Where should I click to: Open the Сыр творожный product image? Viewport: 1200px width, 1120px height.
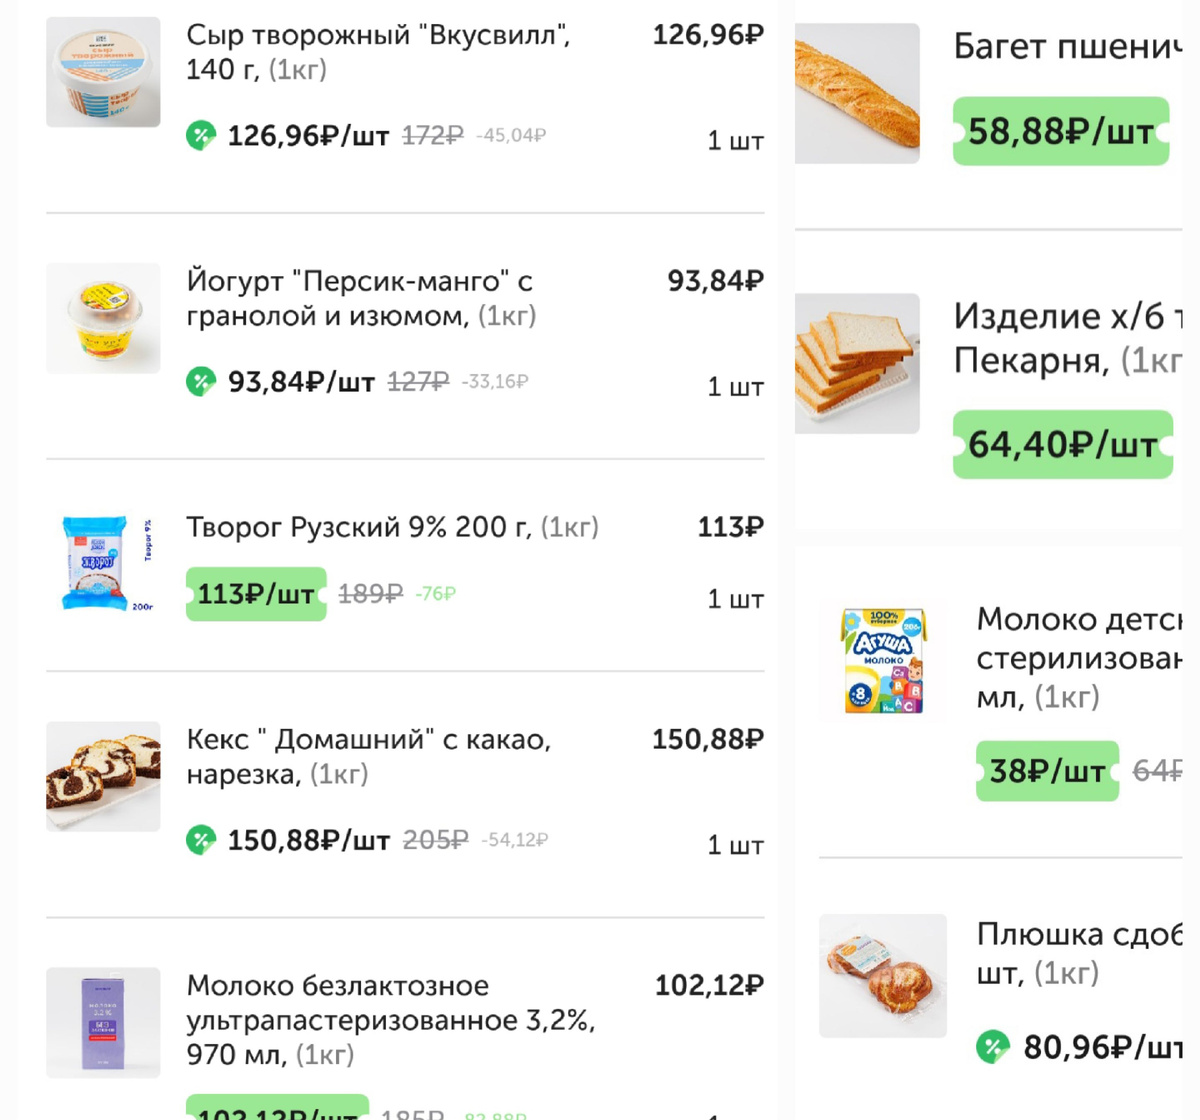(103, 72)
